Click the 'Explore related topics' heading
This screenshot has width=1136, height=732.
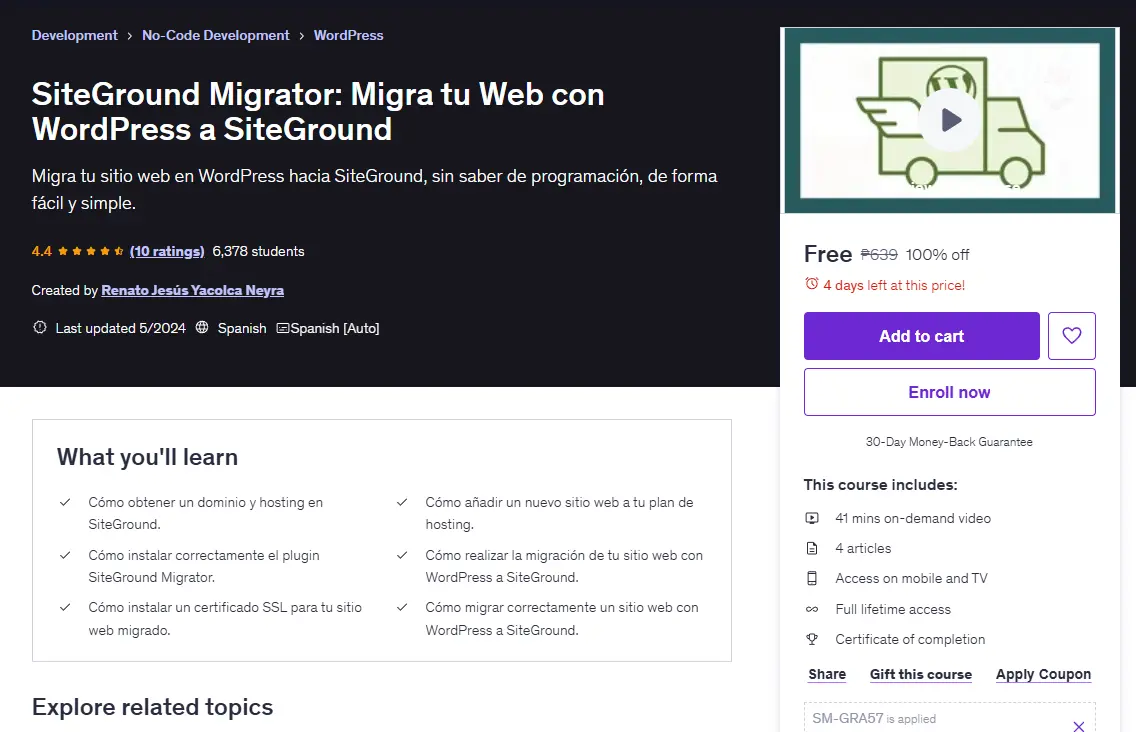pos(153,707)
